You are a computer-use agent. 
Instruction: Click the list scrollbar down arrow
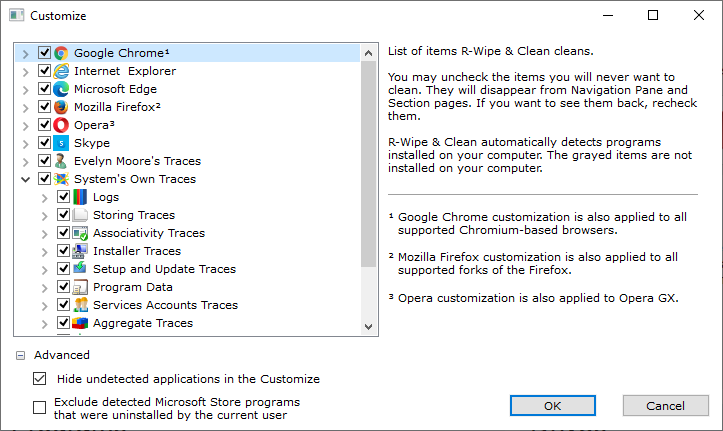(368, 327)
